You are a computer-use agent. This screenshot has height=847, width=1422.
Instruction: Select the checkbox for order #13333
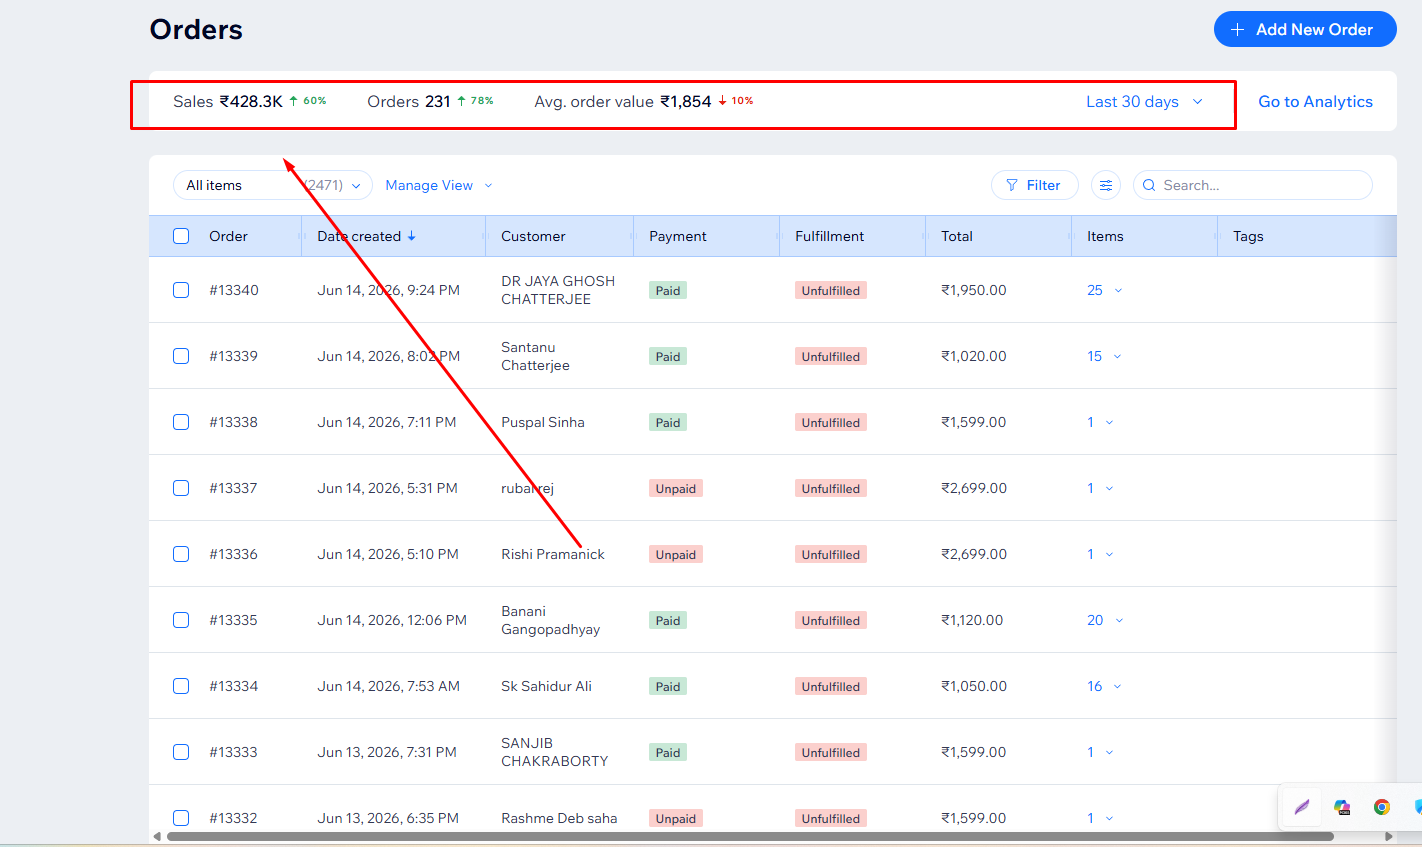coord(181,752)
